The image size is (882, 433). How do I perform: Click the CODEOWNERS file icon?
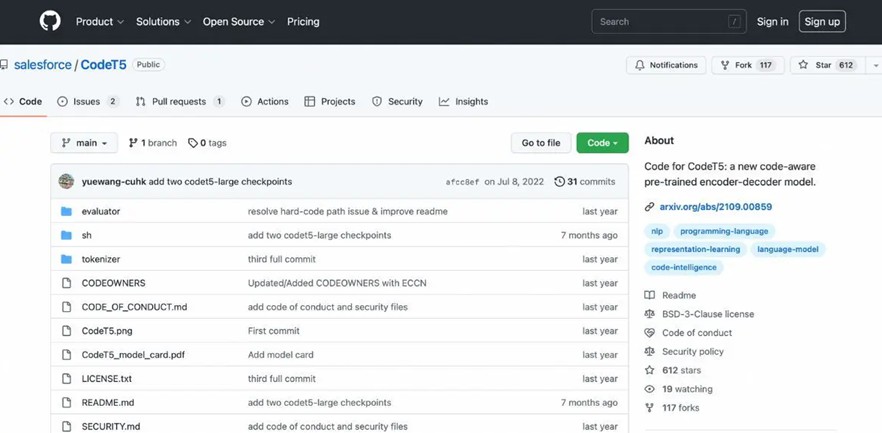(x=66, y=283)
